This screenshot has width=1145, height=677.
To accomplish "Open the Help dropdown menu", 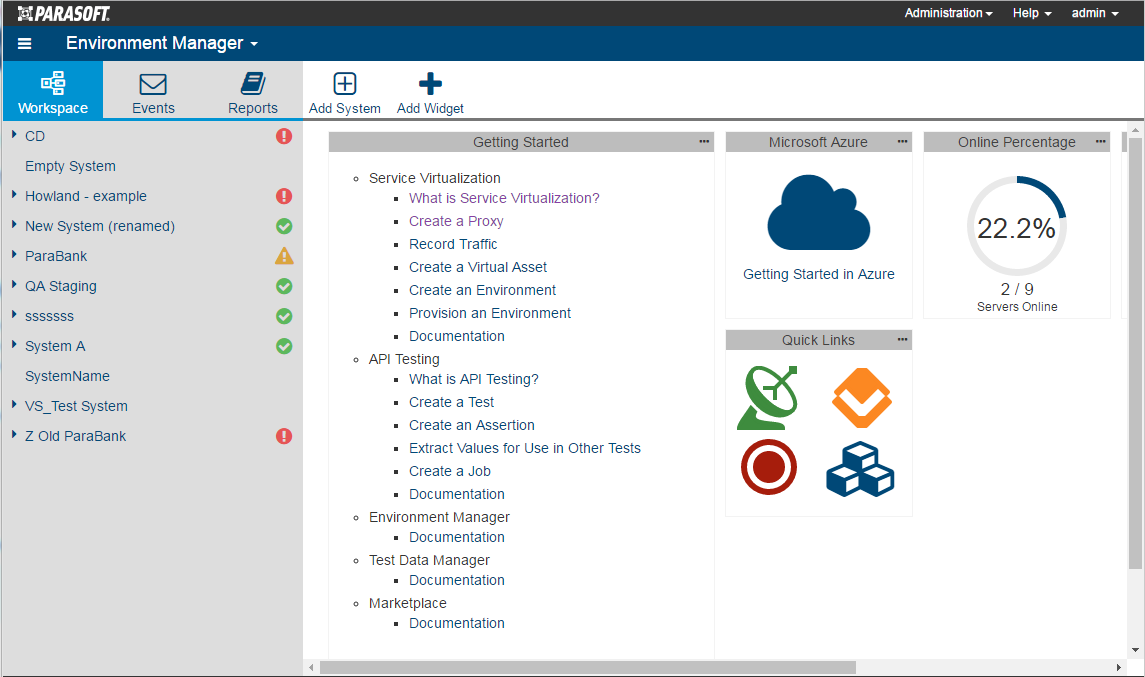I will click(1032, 13).
